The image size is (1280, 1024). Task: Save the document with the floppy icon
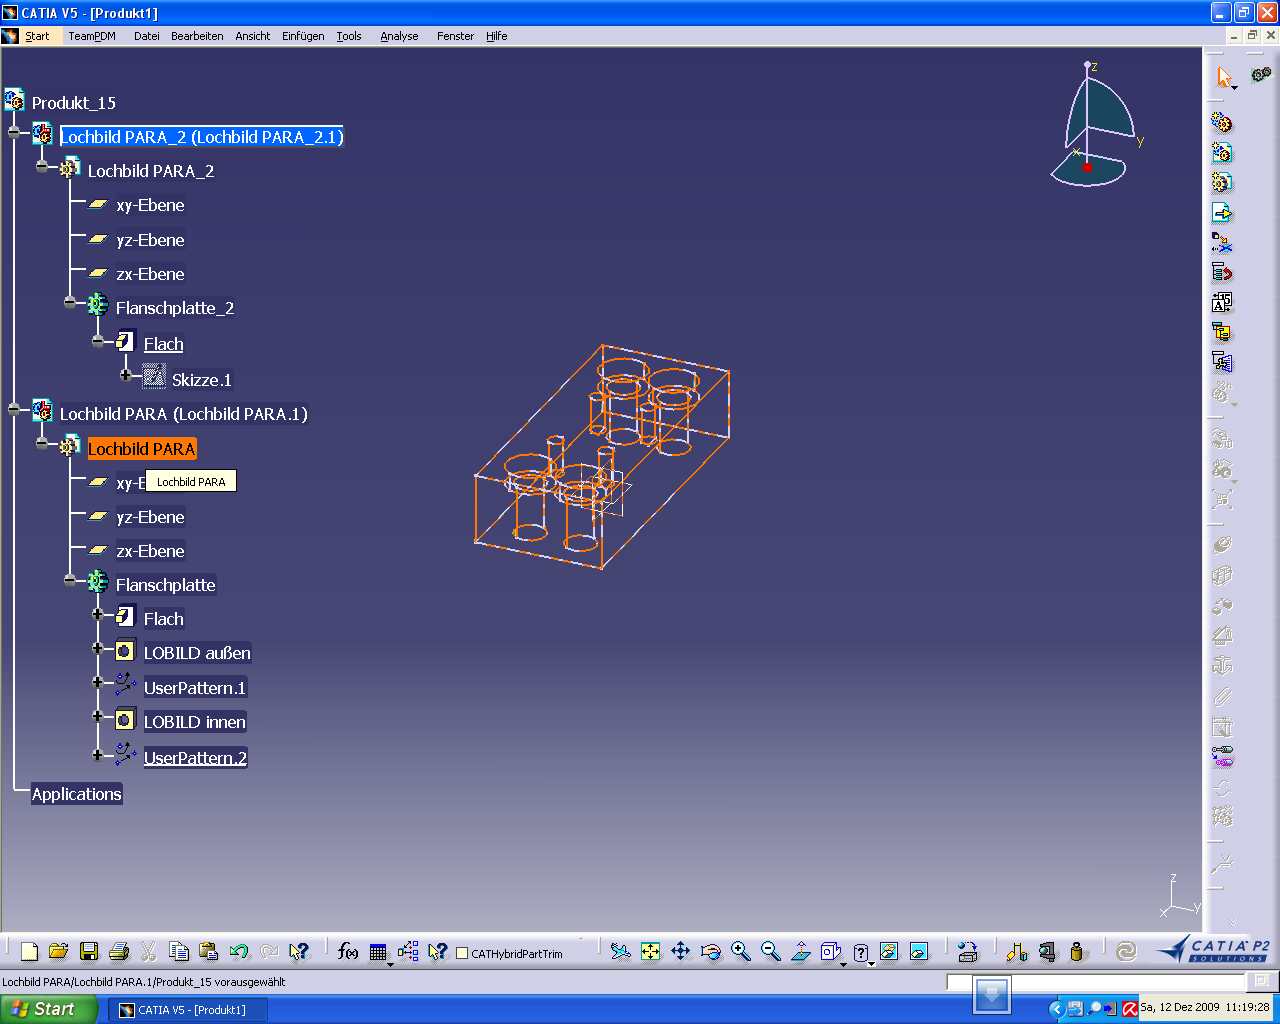(89, 952)
